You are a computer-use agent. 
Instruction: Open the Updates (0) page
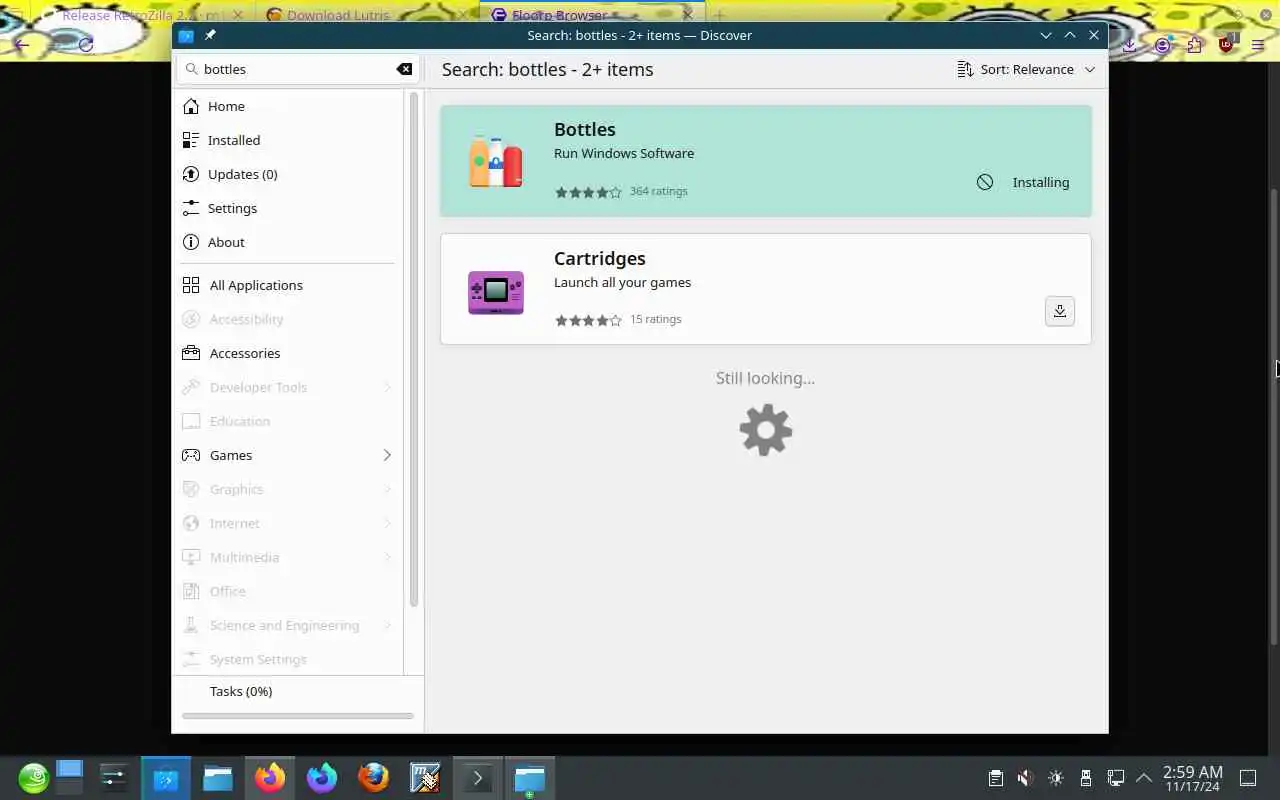[288, 174]
